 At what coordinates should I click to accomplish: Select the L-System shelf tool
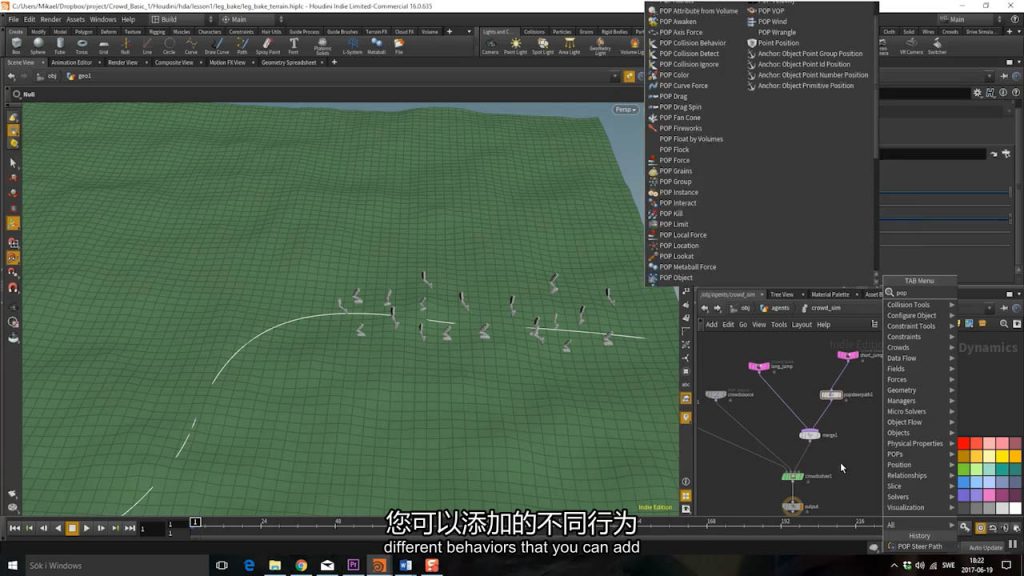click(x=352, y=45)
